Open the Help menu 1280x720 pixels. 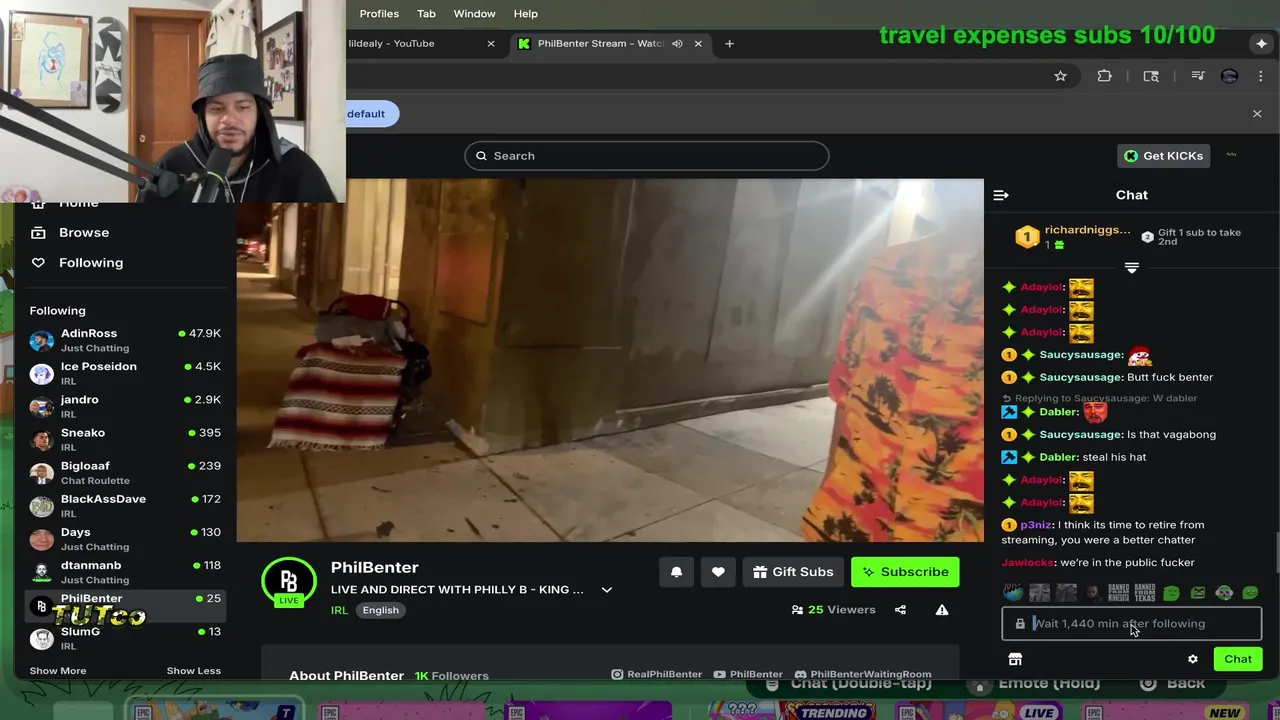click(526, 14)
